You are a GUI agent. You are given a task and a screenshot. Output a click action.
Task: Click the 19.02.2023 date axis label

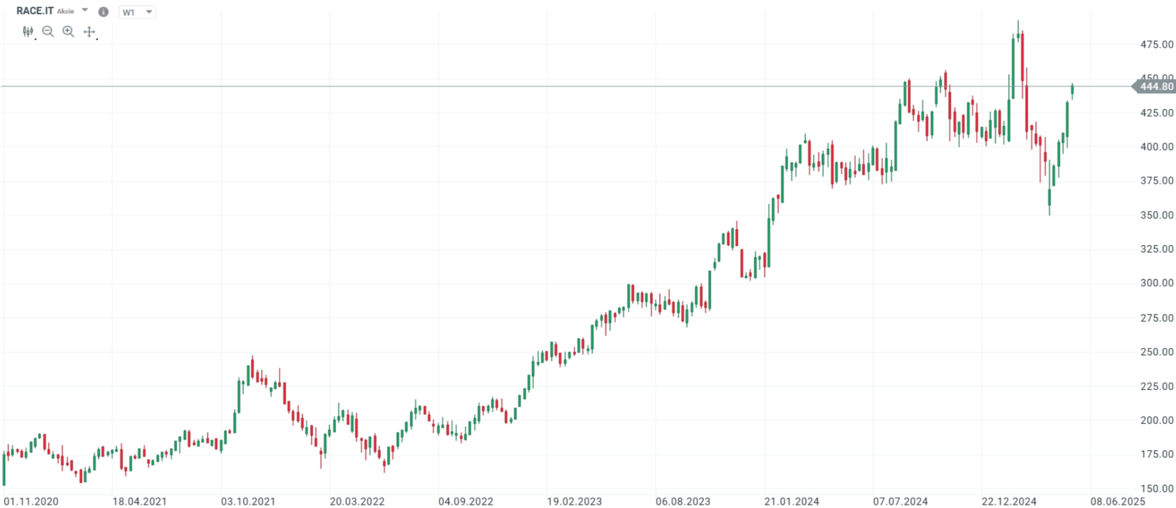coord(573,499)
